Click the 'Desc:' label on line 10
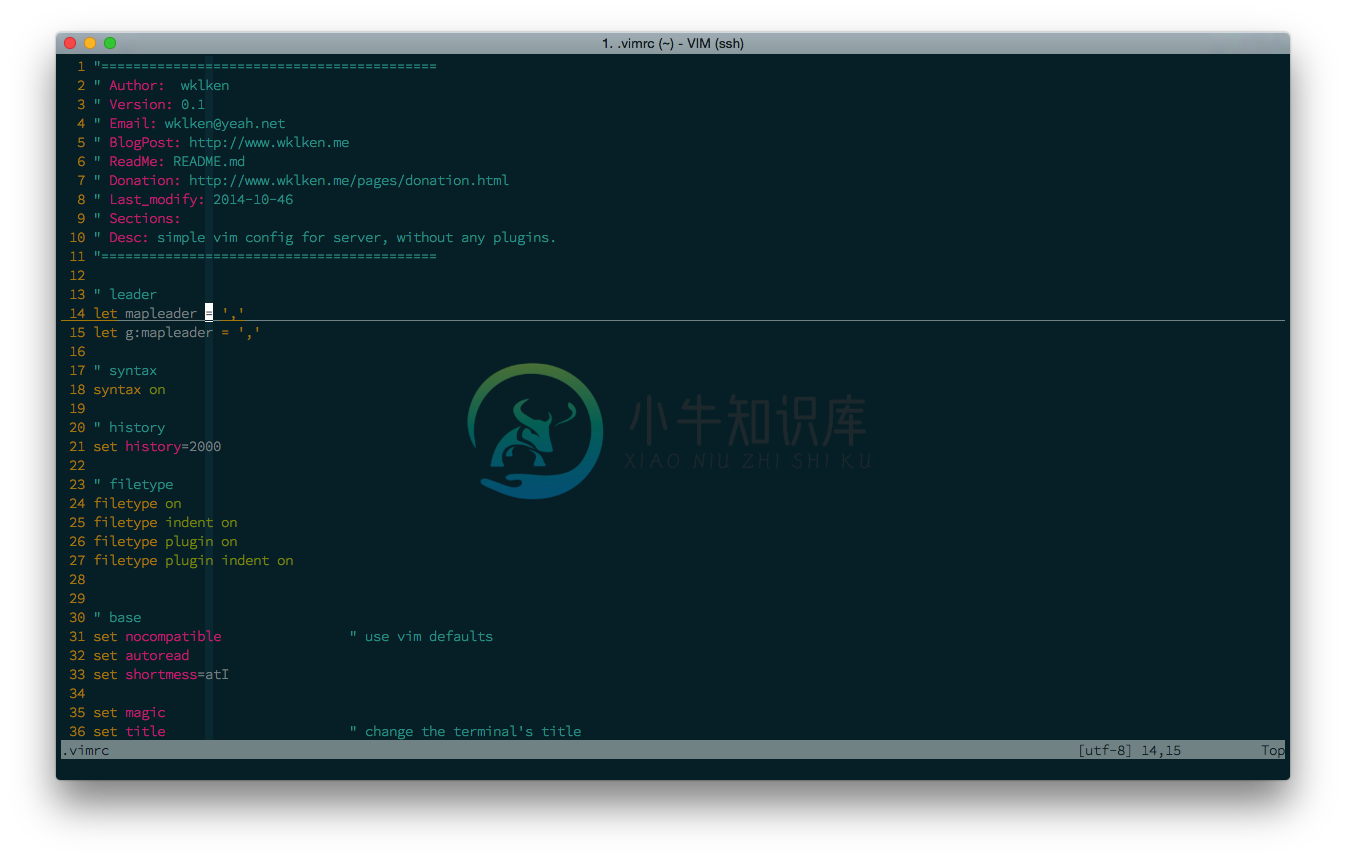Image resolution: width=1346 pixels, height=860 pixels. point(129,237)
